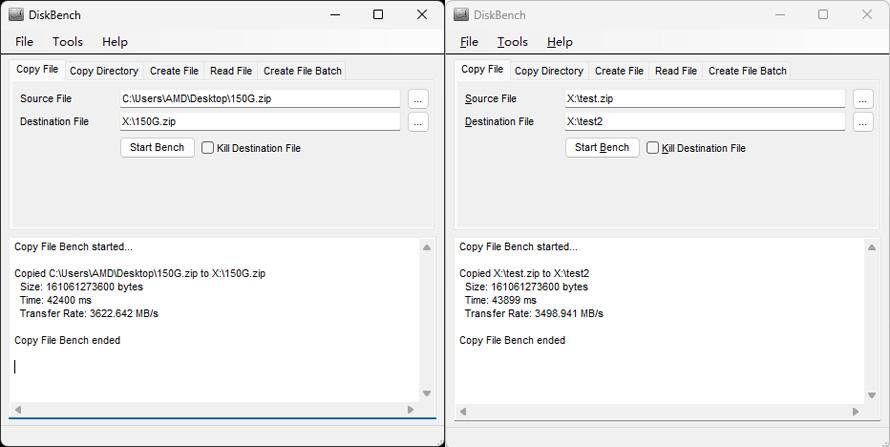Switch to Create File Batch tab in right window

pos(747,71)
